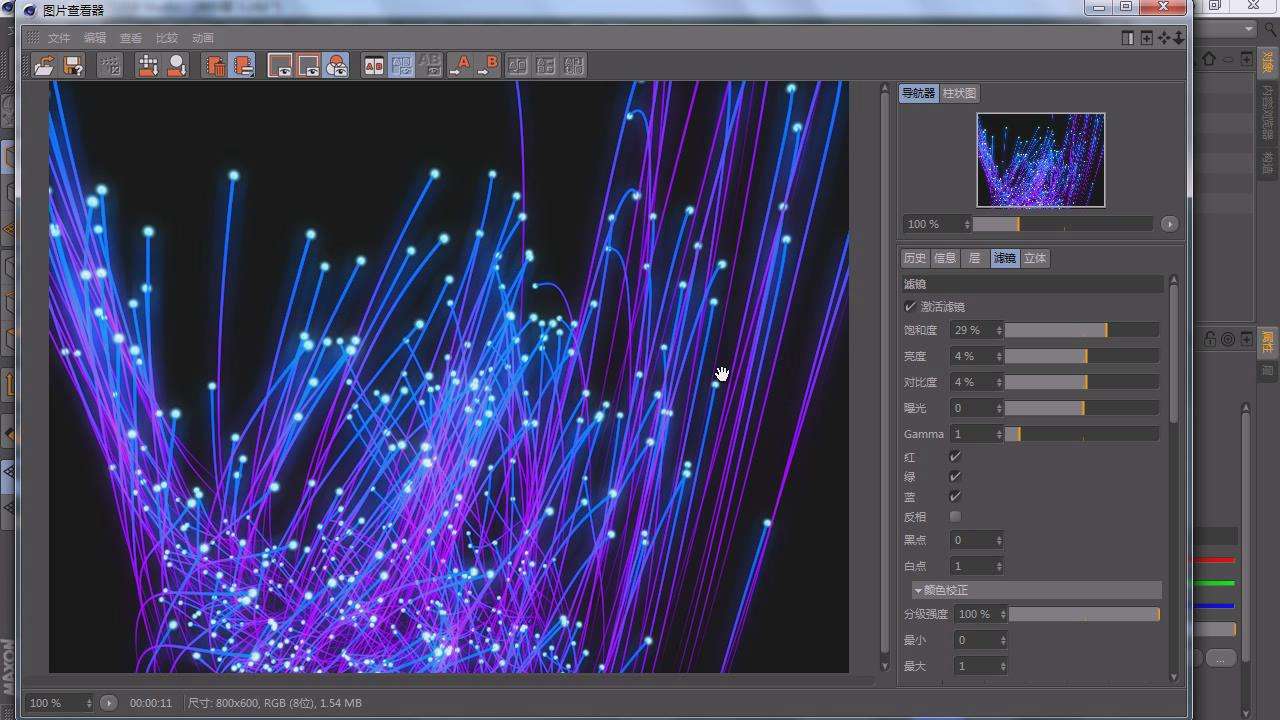Open the bottom-left zoom percentage dropdown
The height and width of the screenshot is (720, 1280).
(88, 702)
